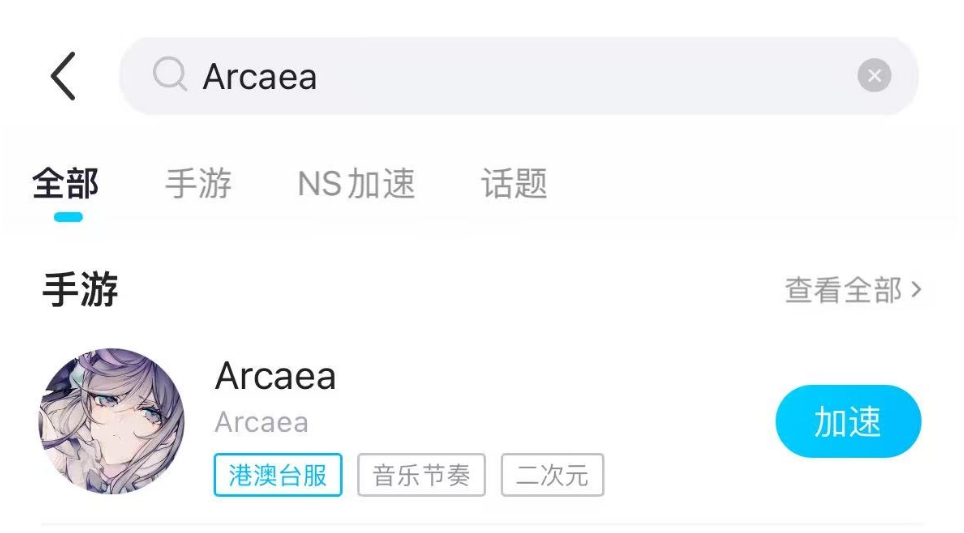Open the Arcaea game avatar image
Screen dimensions: 964x533
(111, 421)
